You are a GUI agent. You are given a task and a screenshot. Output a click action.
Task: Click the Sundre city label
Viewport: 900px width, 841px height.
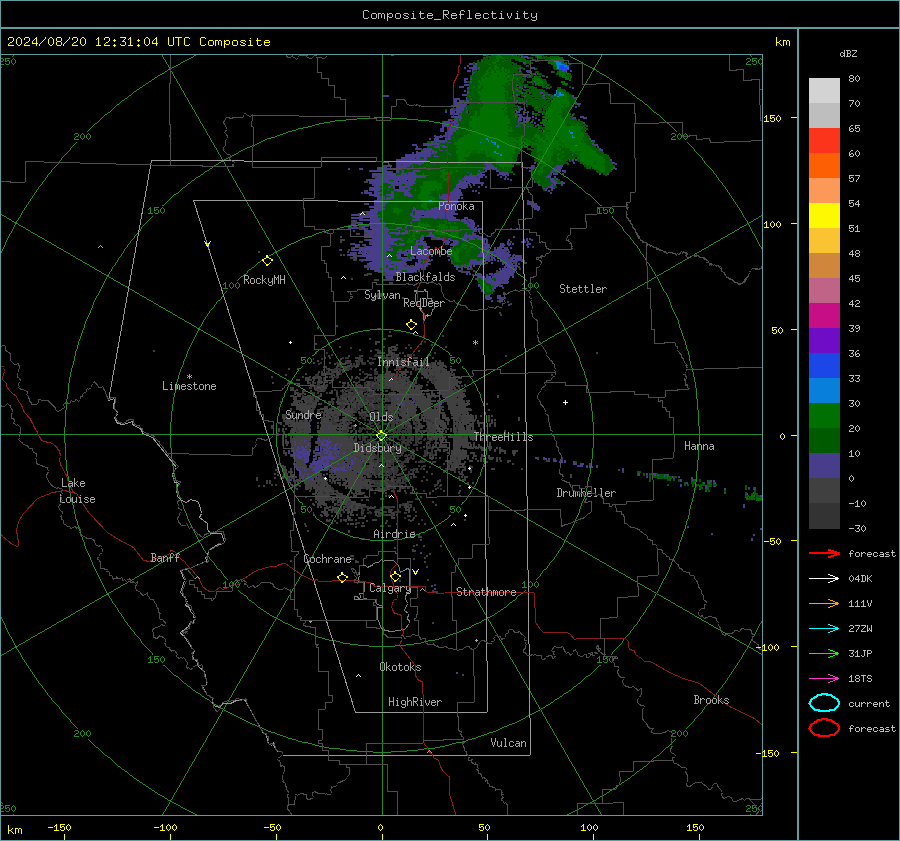(303, 415)
